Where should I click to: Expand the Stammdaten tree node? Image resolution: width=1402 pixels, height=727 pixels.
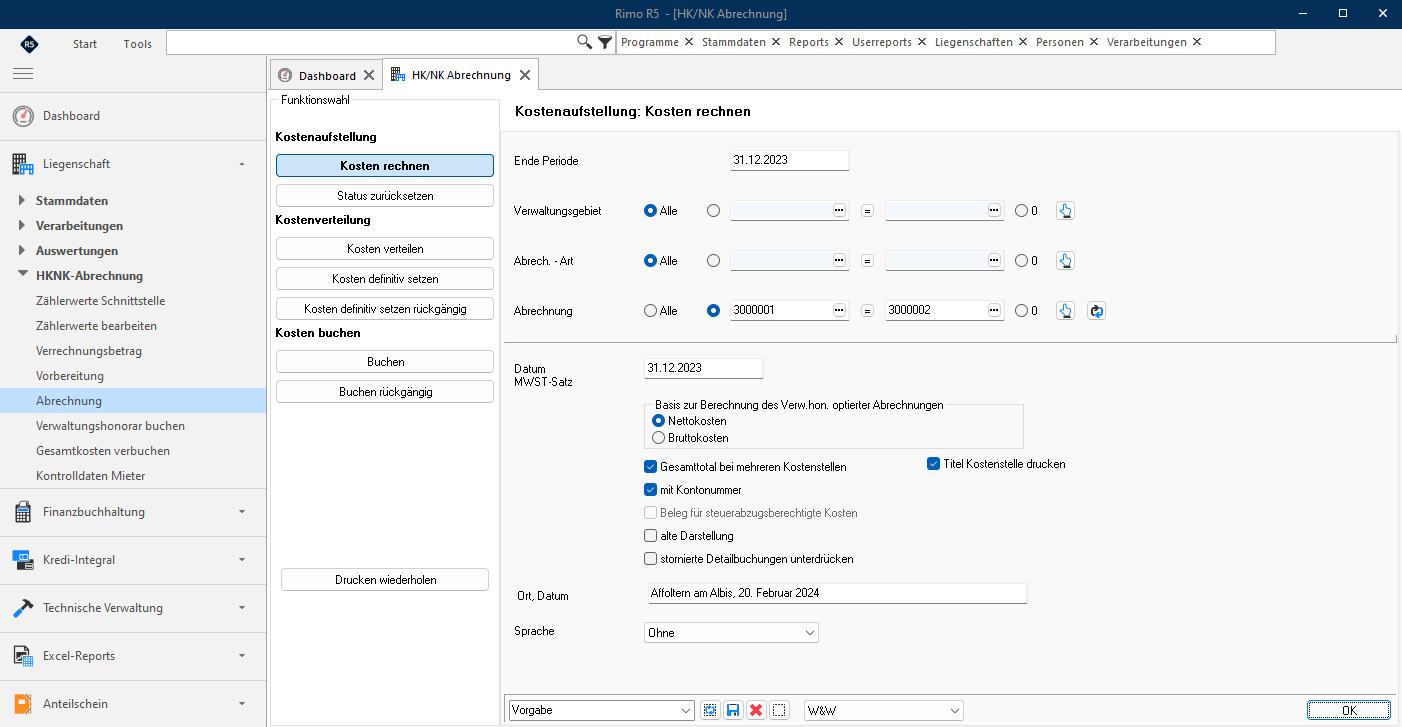23,200
